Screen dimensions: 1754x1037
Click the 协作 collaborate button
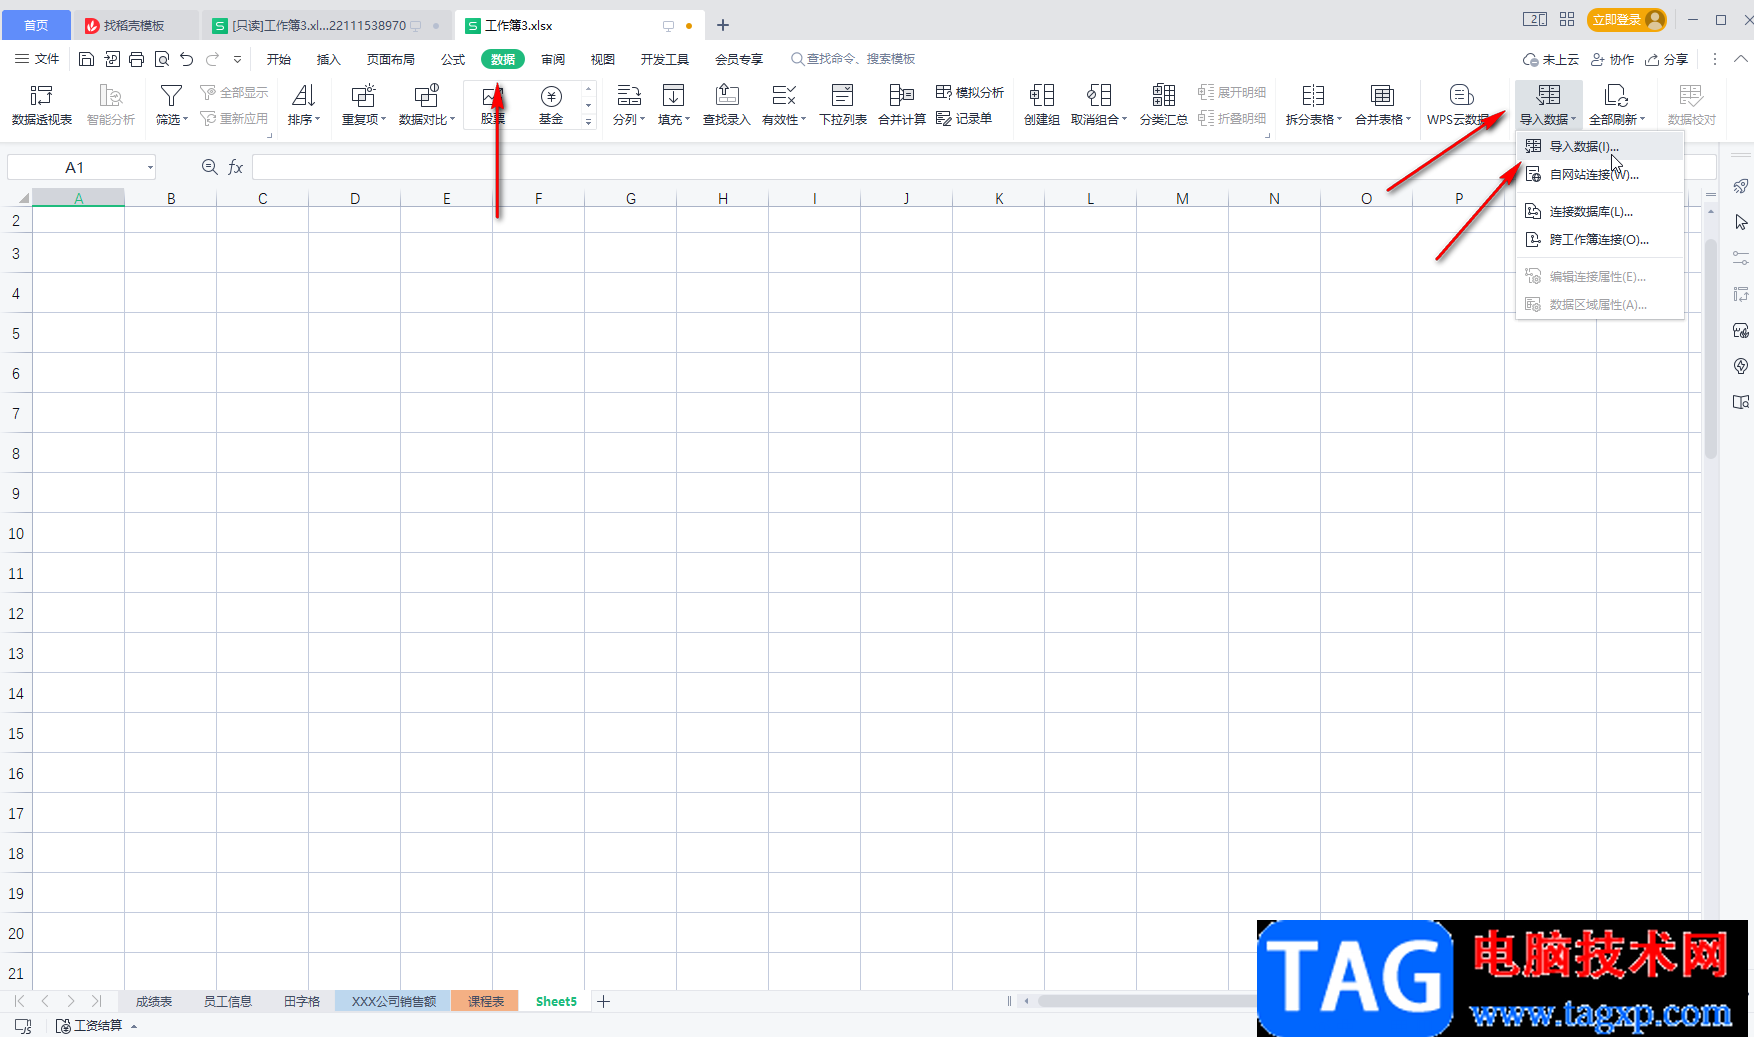[x=1612, y=59]
